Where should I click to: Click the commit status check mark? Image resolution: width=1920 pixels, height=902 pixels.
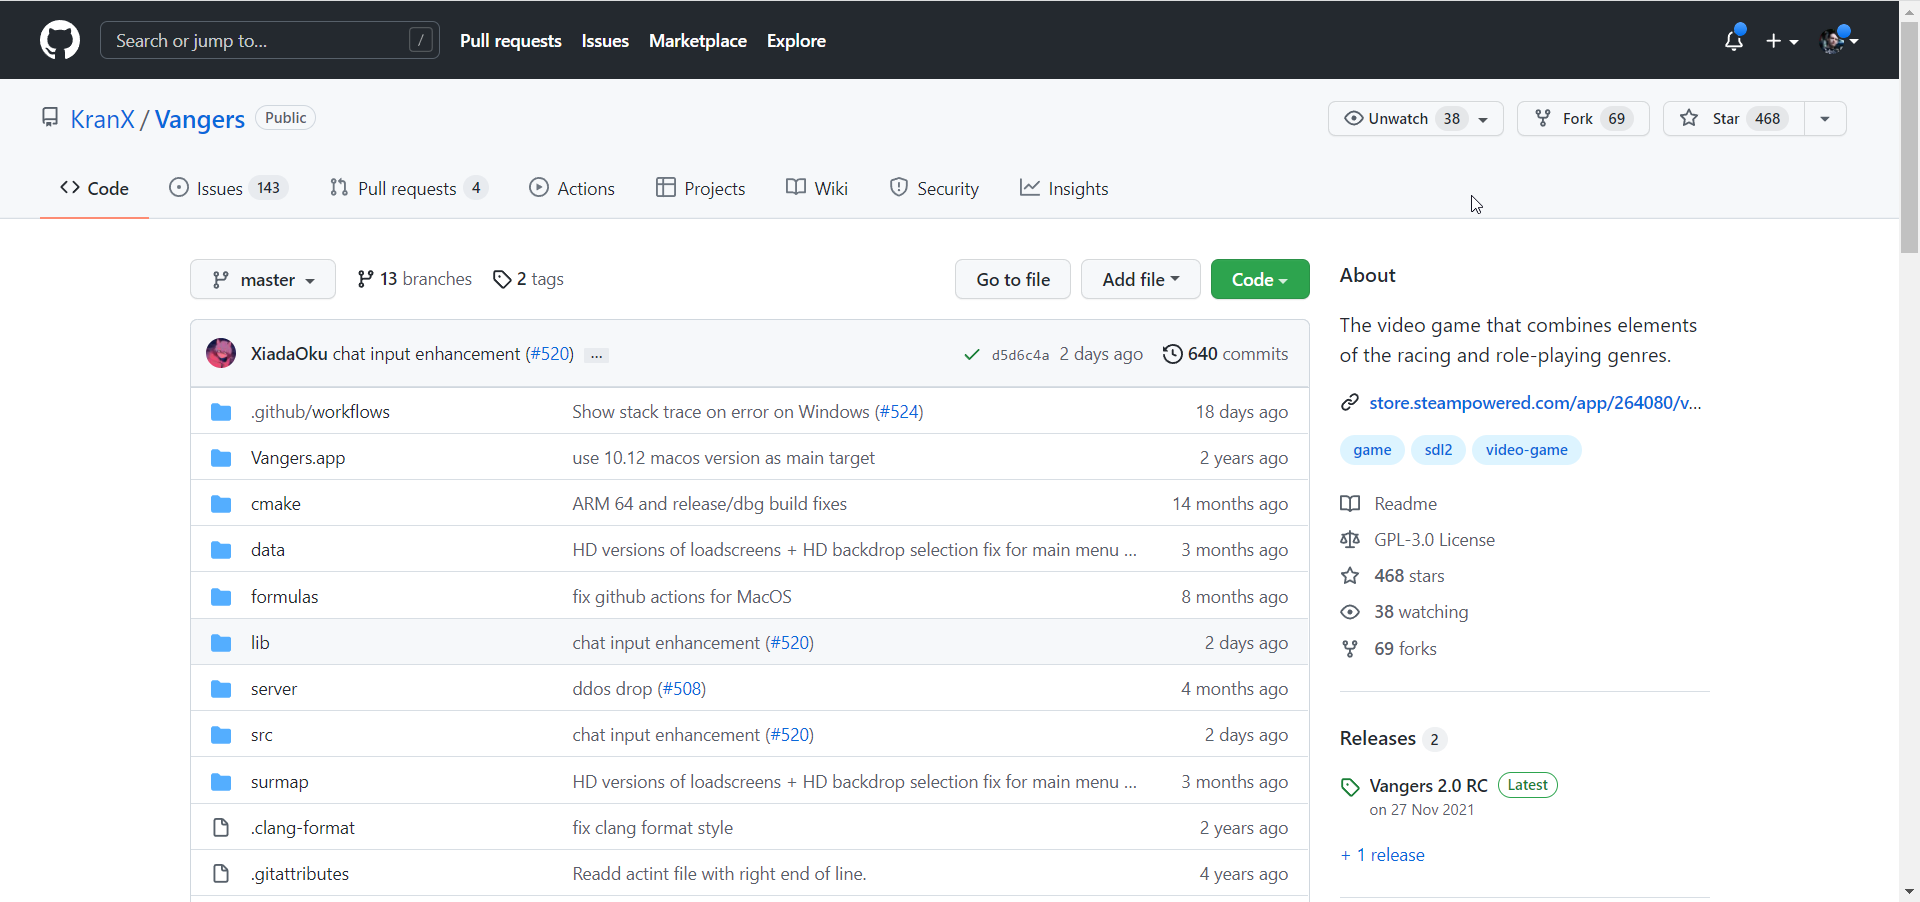(971, 355)
